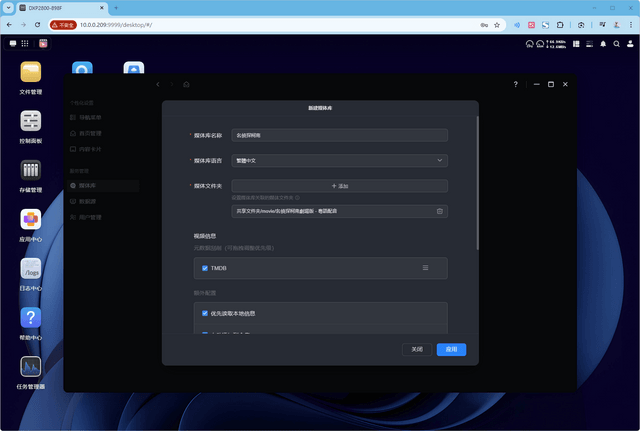The height and width of the screenshot is (431, 640).
Task: Uncheck 优先读取本地信息 checkbox
Action: coord(205,313)
